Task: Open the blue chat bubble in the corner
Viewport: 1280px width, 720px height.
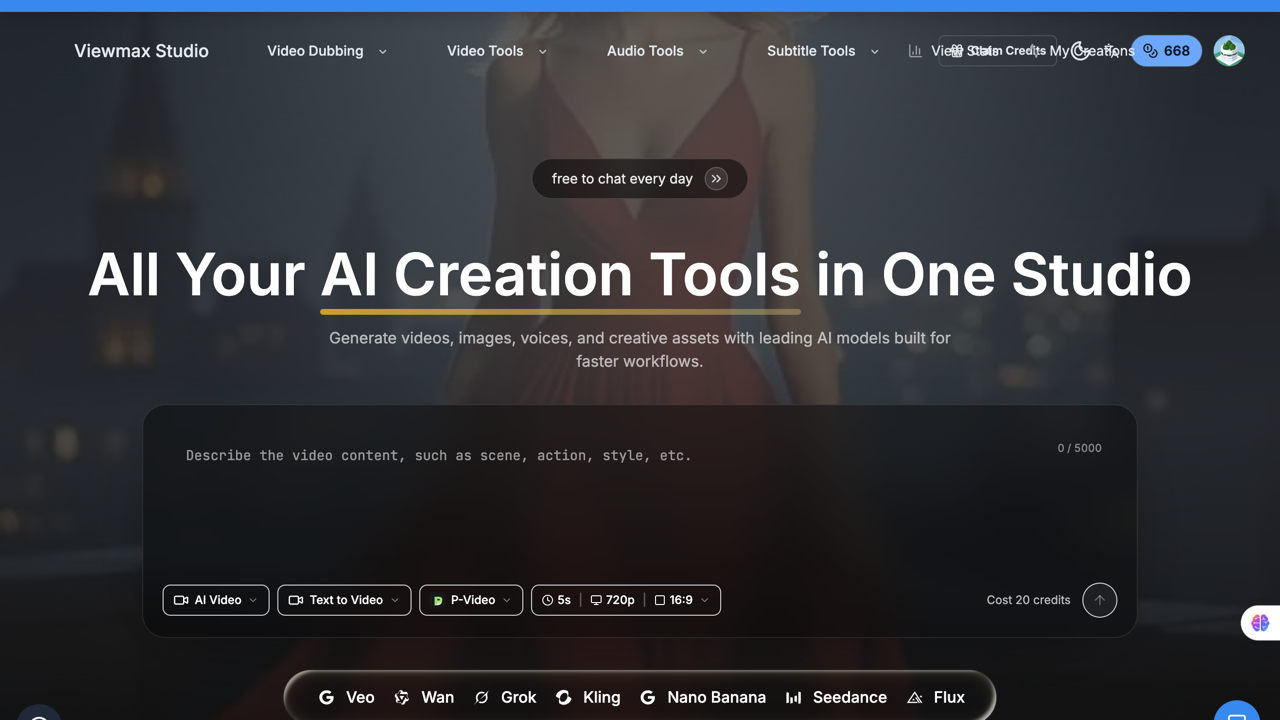Action: (1237, 712)
